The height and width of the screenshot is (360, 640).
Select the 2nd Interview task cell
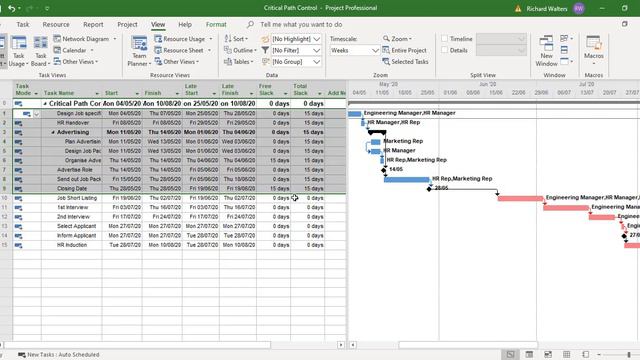73,217
